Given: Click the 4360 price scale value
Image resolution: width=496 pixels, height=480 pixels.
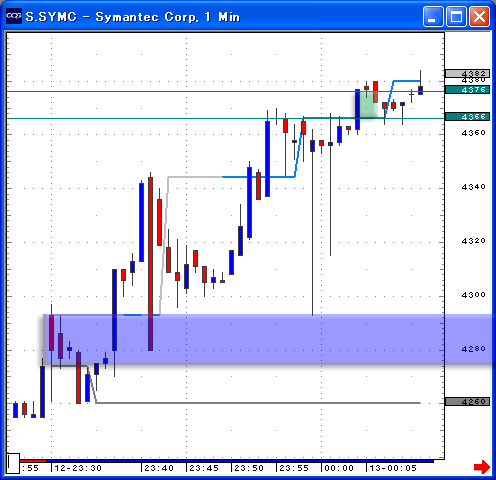Looking at the screenshot, I should coord(473,133).
